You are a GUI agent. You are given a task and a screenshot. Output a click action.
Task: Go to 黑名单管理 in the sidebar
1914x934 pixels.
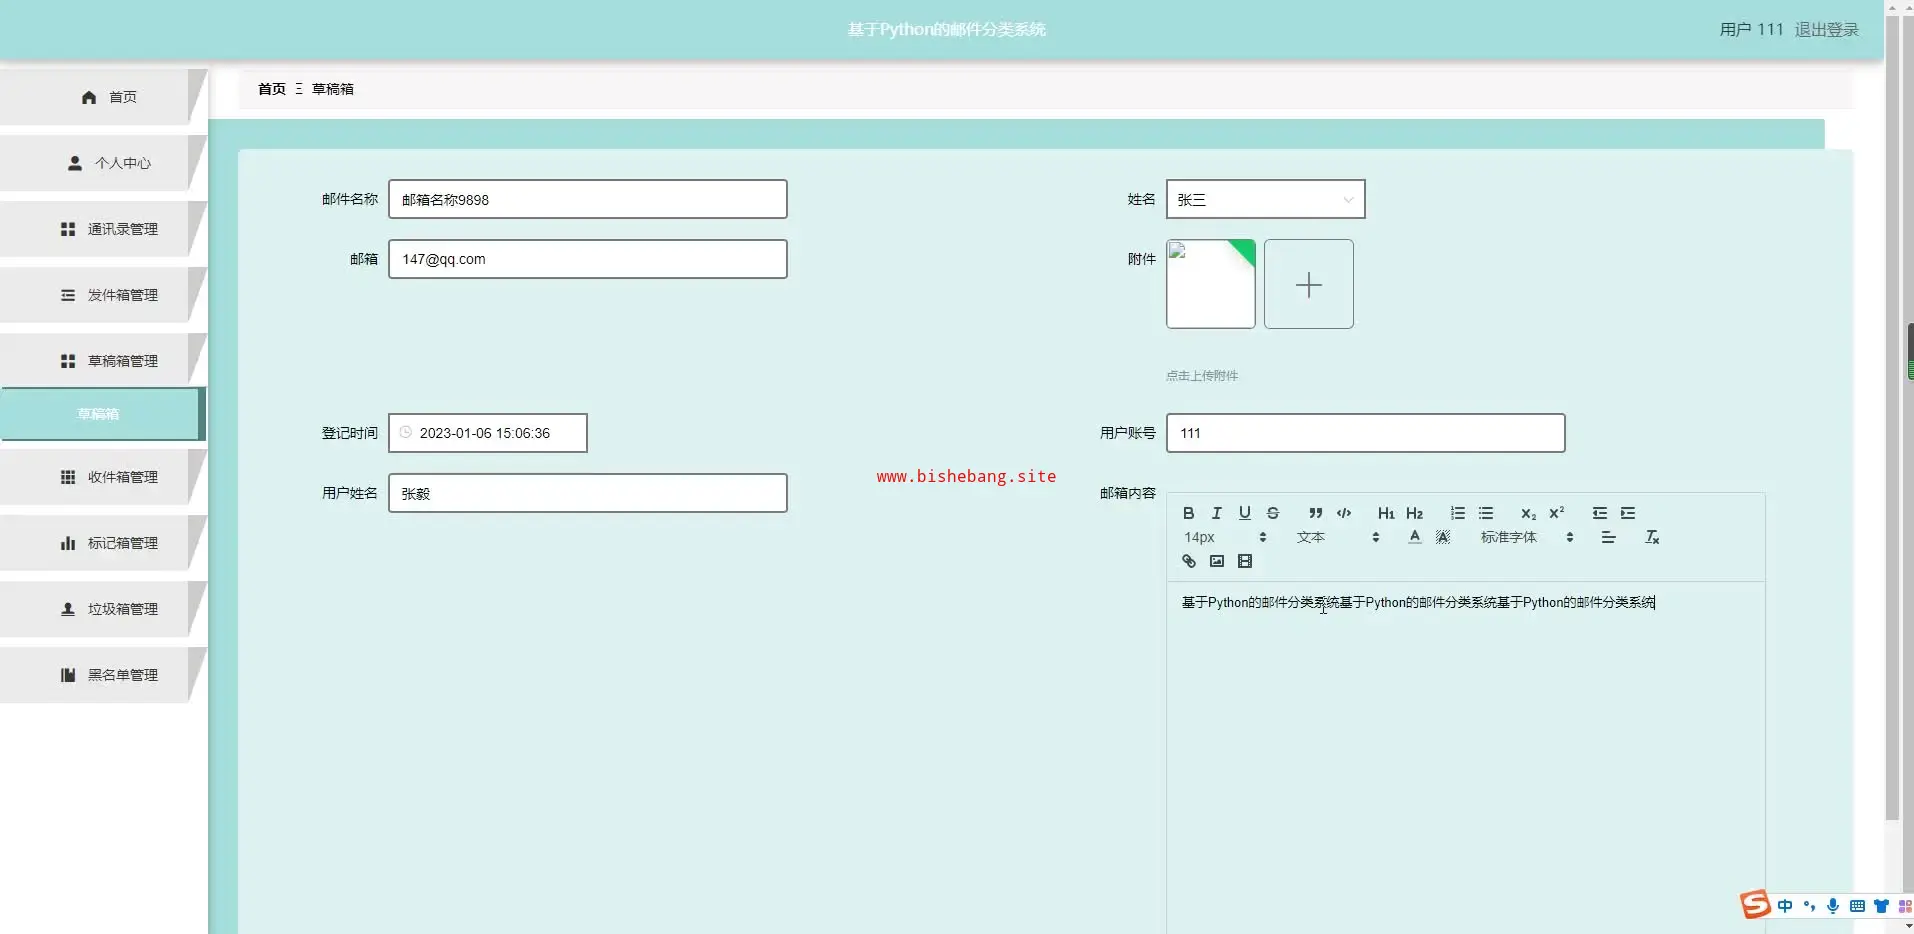pyautogui.click(x=110, y=675)
